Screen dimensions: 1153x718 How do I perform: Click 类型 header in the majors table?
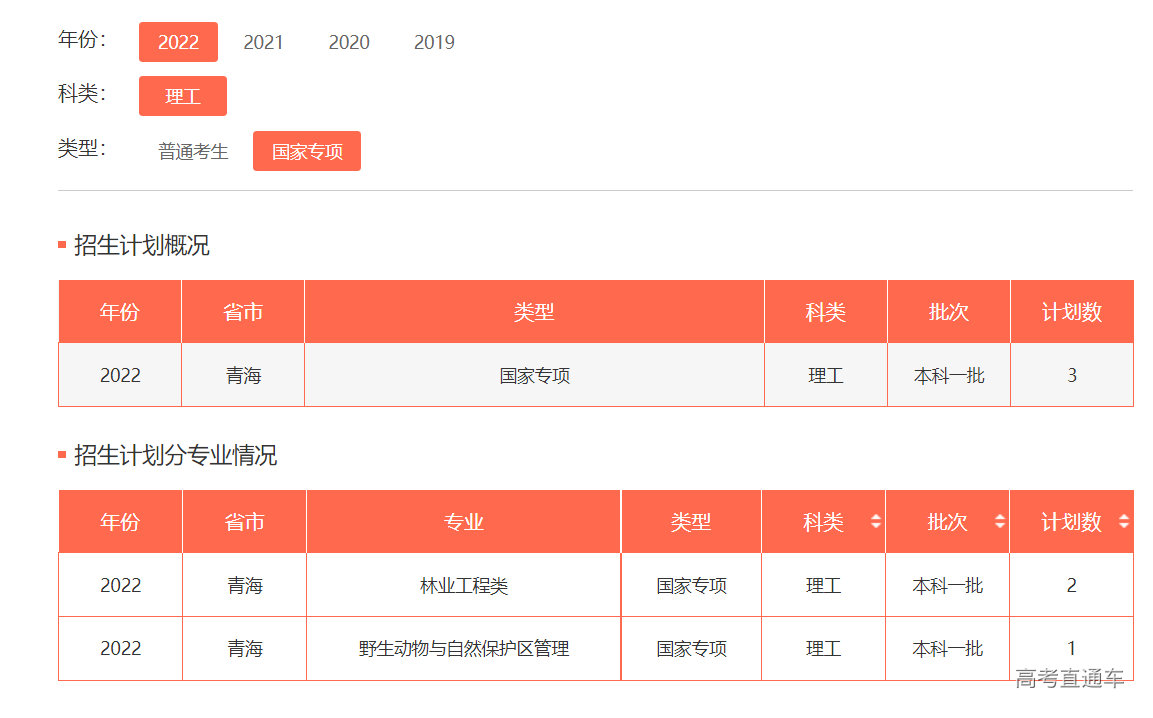690,522
